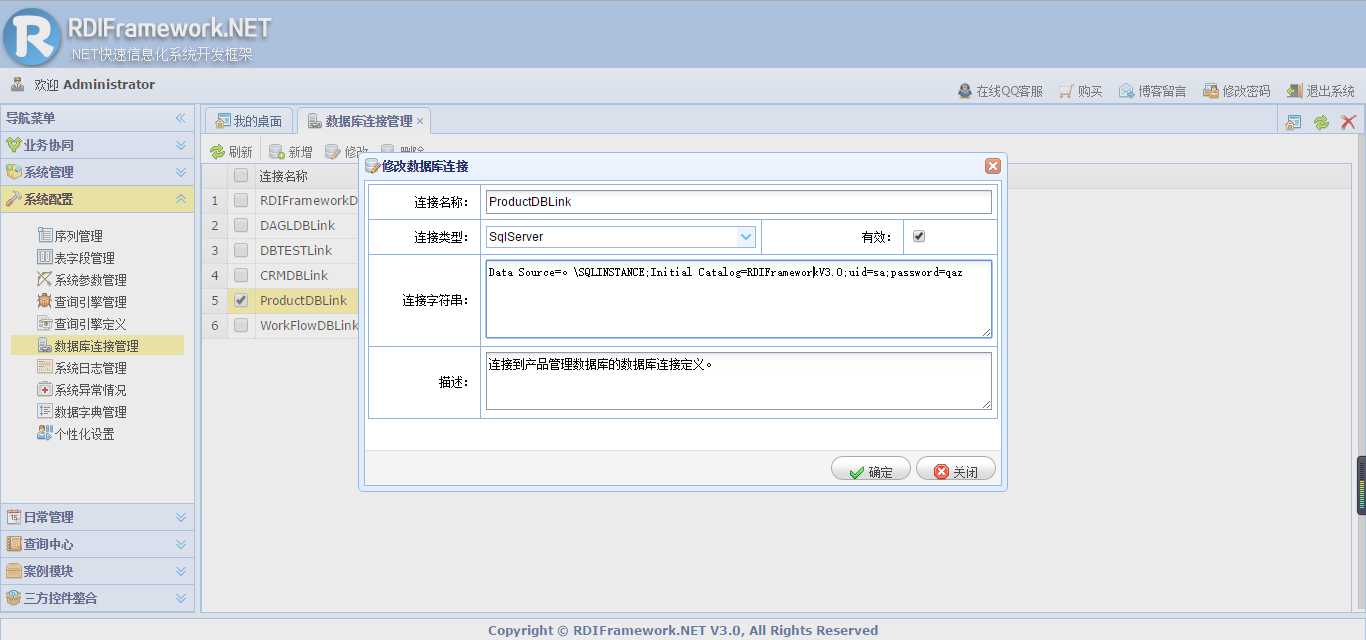Open 序列管理 in the sidebar
The height and width of the screenshot is (640, 1366).
click(70, 236)
